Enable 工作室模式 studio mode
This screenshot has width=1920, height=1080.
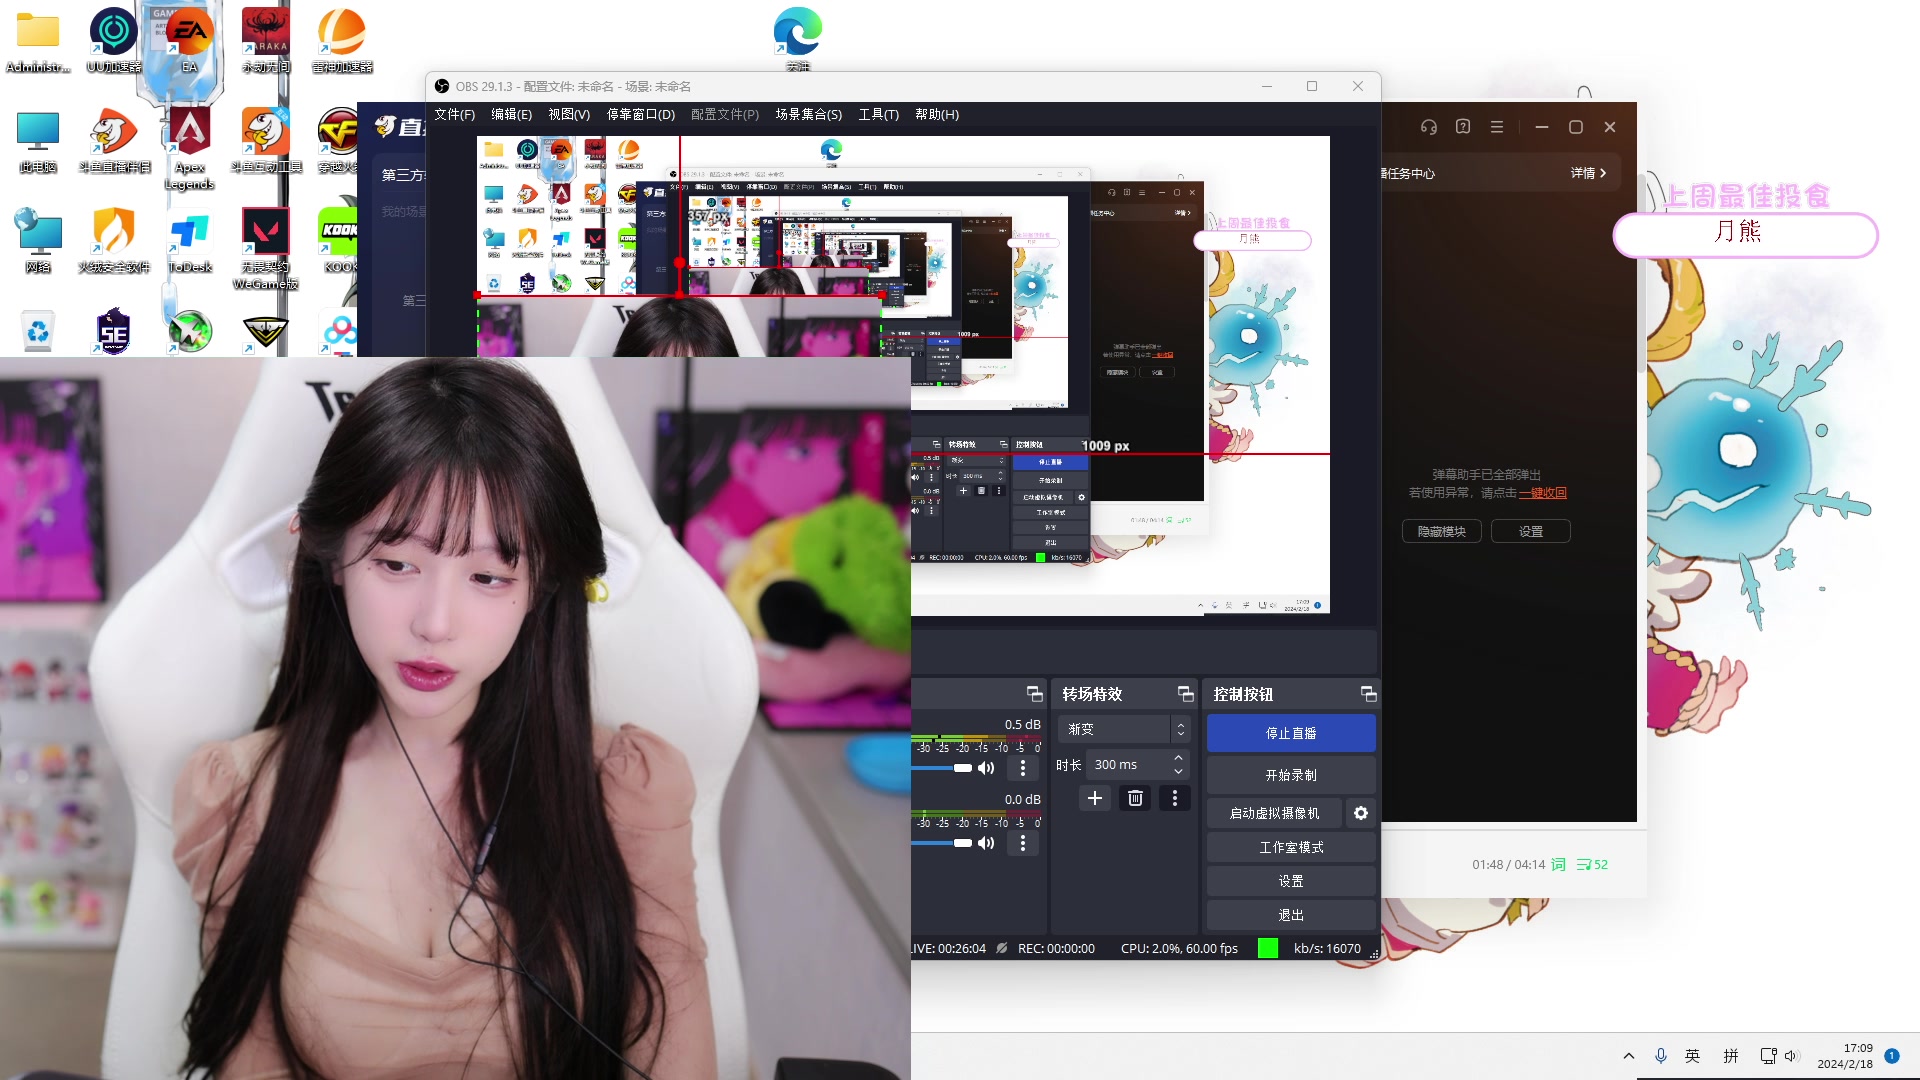tap(1291, 847)
